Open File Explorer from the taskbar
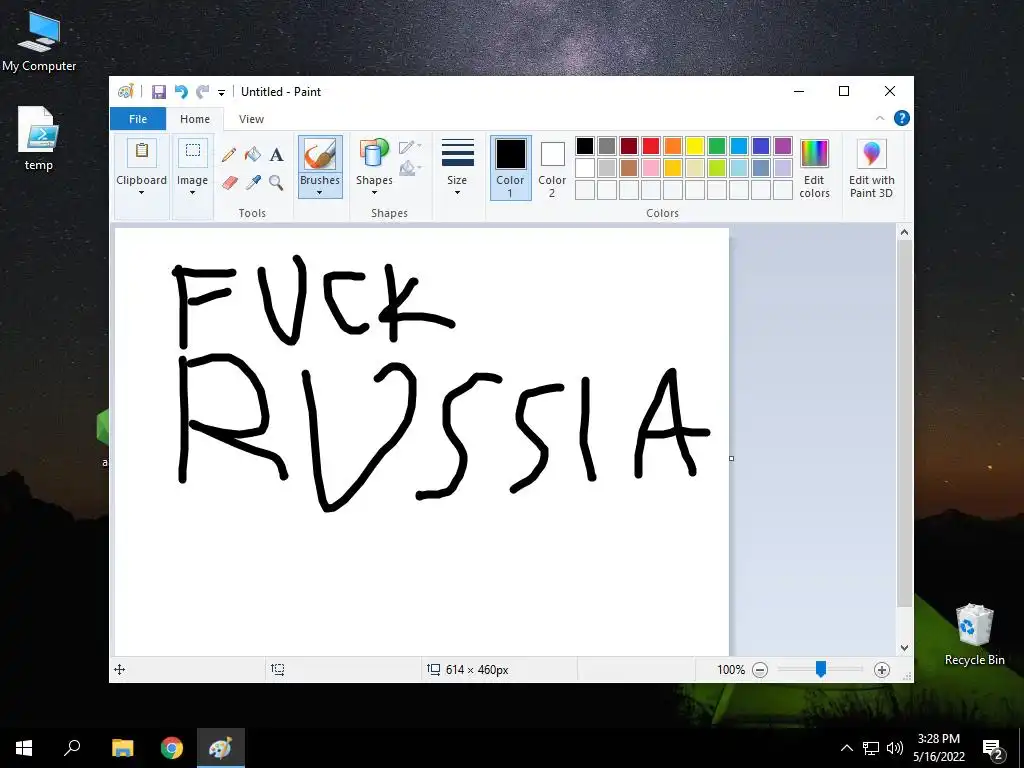 click(x=123, y=748)
